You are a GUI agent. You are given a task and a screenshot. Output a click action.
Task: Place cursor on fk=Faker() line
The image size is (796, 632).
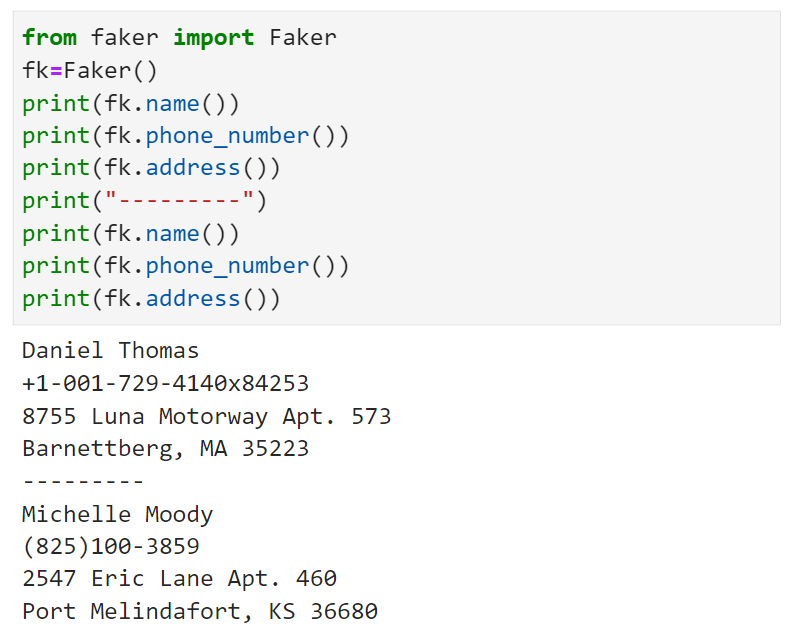90,71
